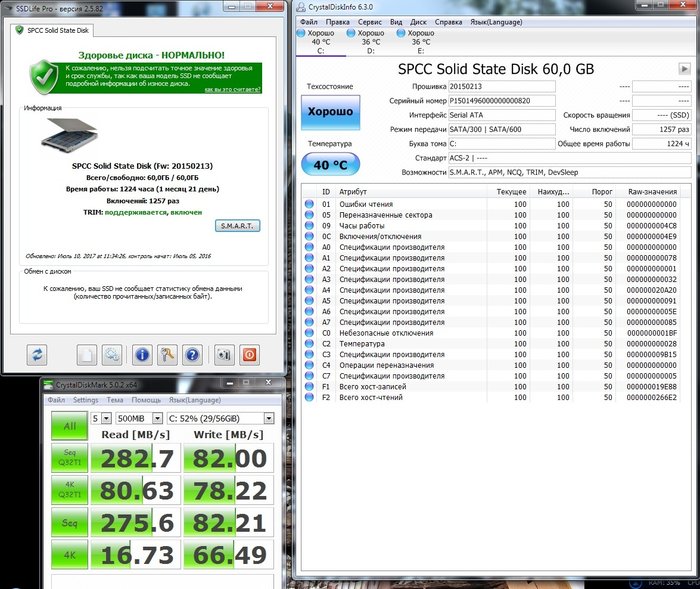Open Язык(Language) menu in CrystalDiskMark
700x589 pixels.
click(x=195, y=400)
